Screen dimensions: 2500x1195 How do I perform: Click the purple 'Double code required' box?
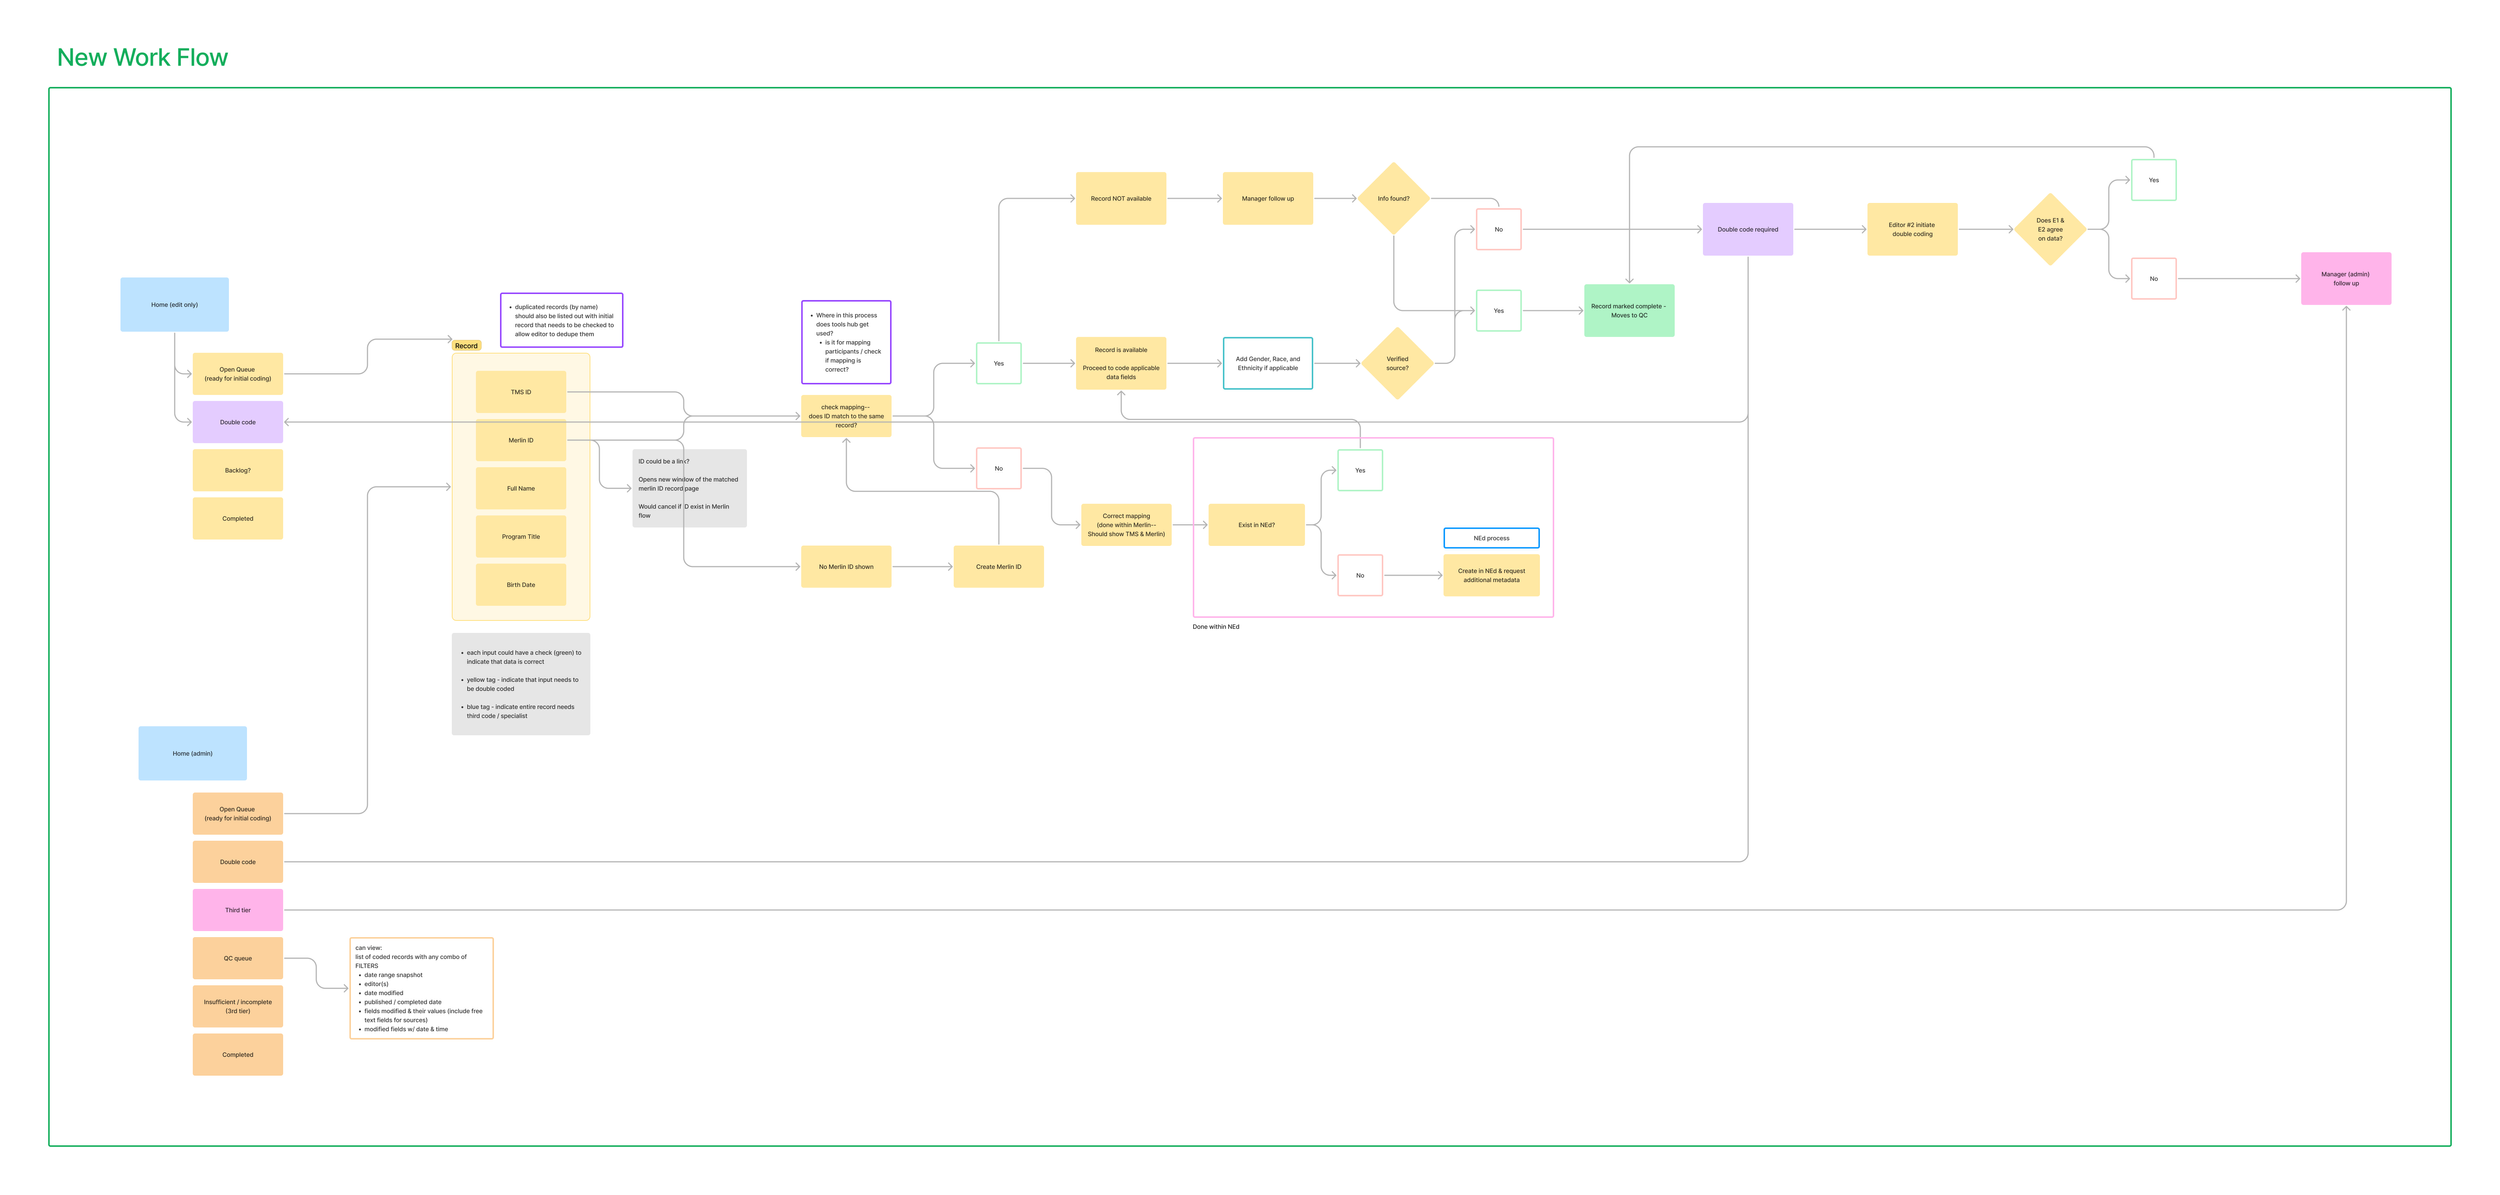tap(1747, 229)
